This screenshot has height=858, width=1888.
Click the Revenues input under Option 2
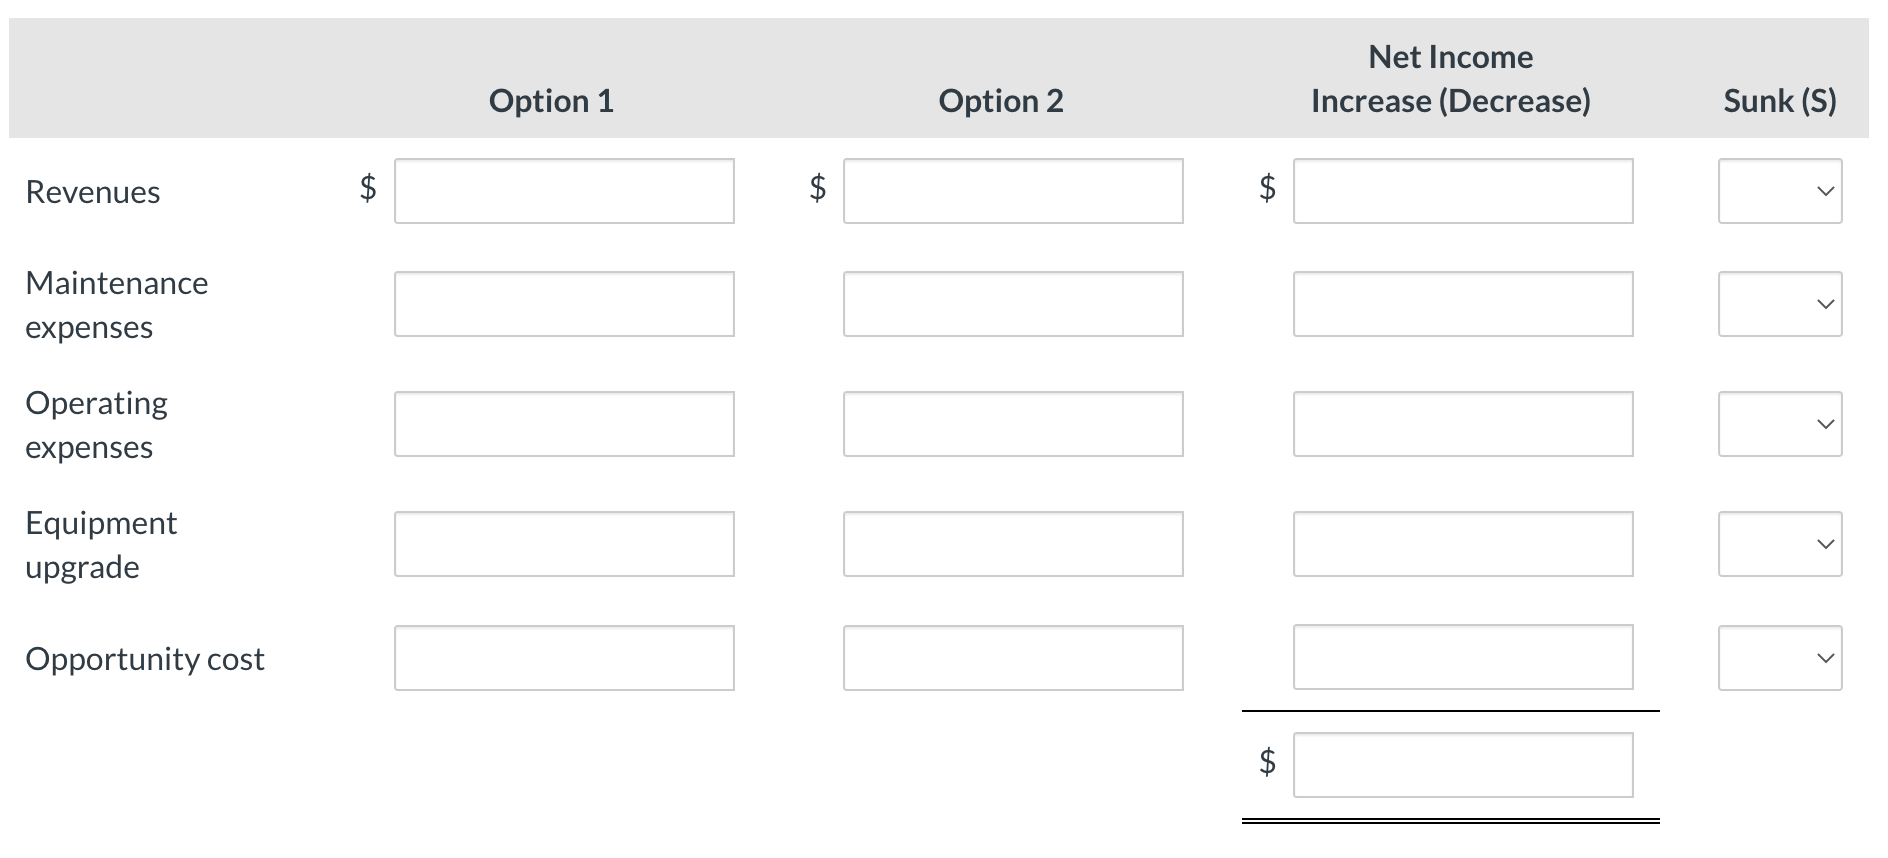pyautogui.click(x=1012, y=191)
